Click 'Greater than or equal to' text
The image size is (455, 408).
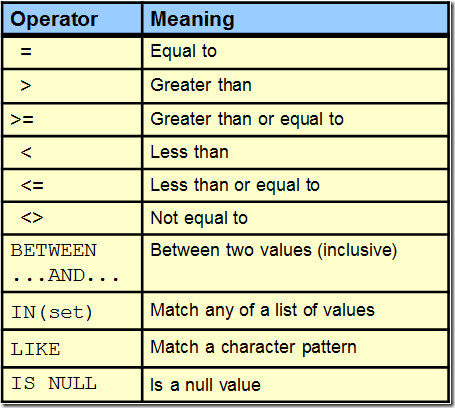point(247,119)
